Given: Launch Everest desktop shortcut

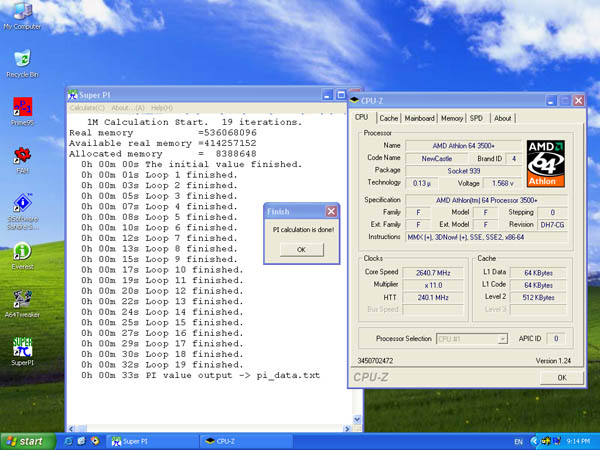Looking at the screenshot, I should click(22, 256).
